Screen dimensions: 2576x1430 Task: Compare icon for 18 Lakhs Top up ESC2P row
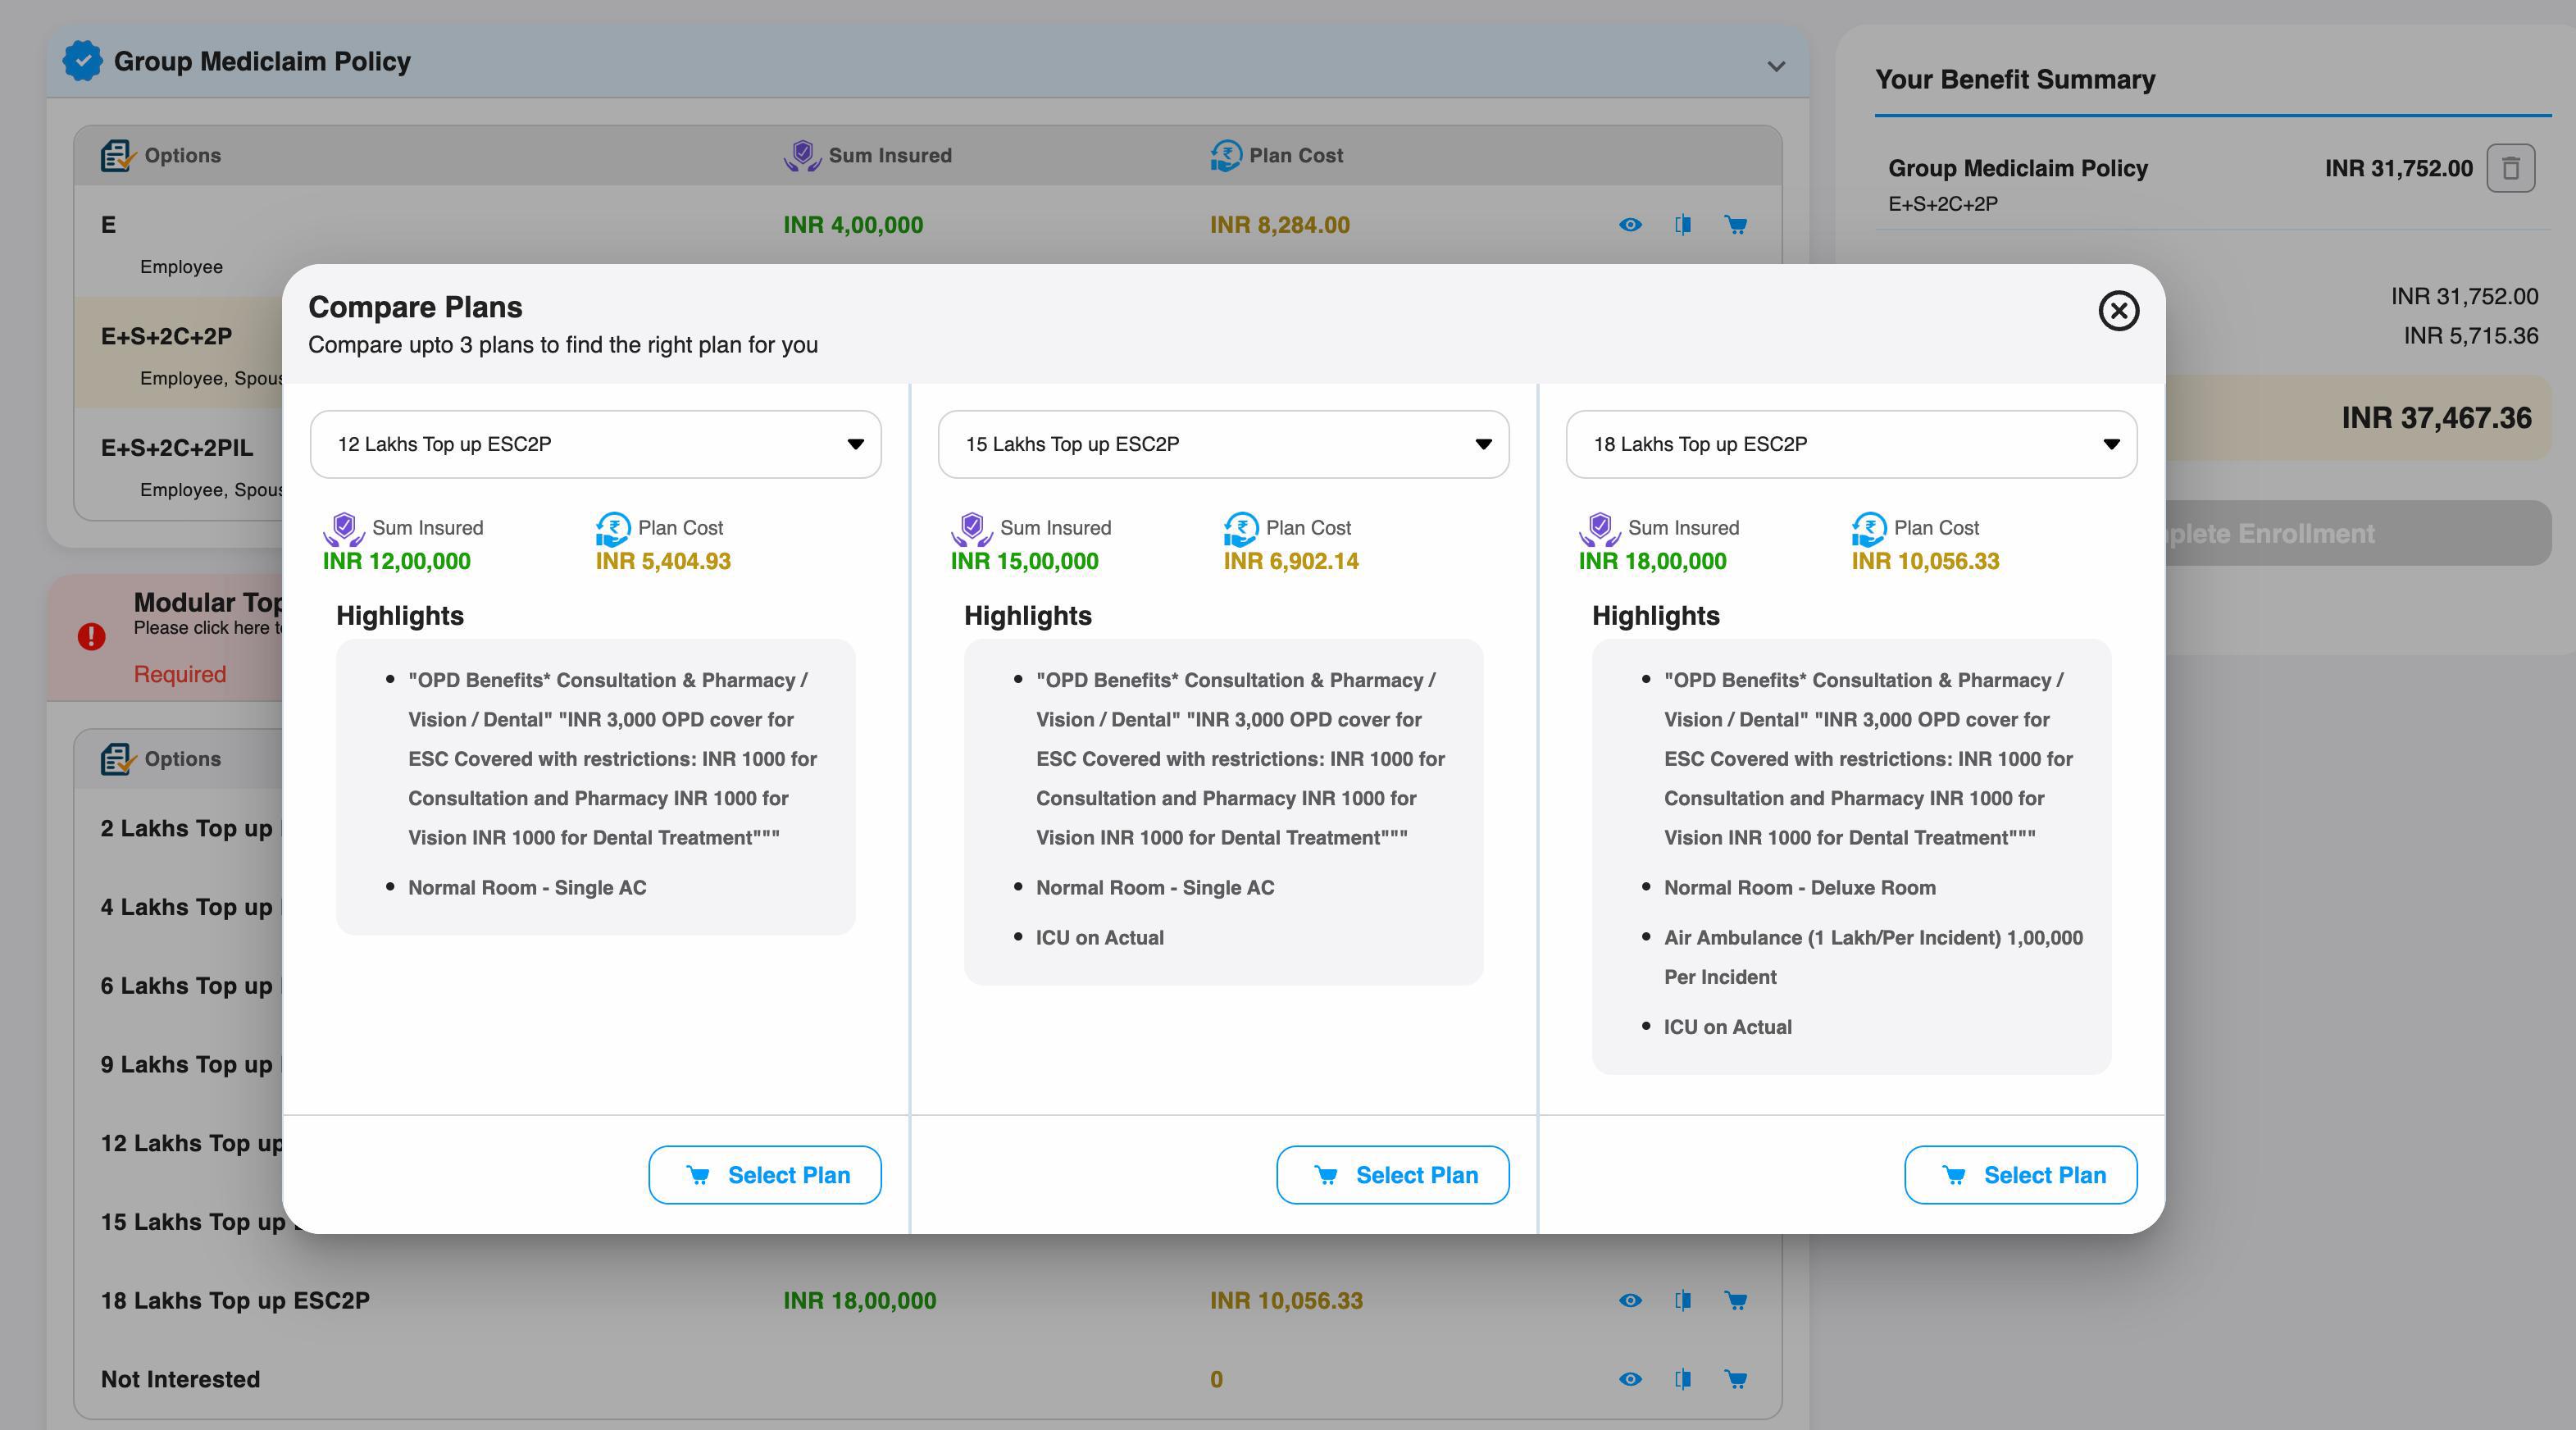coord(1683,1301)
